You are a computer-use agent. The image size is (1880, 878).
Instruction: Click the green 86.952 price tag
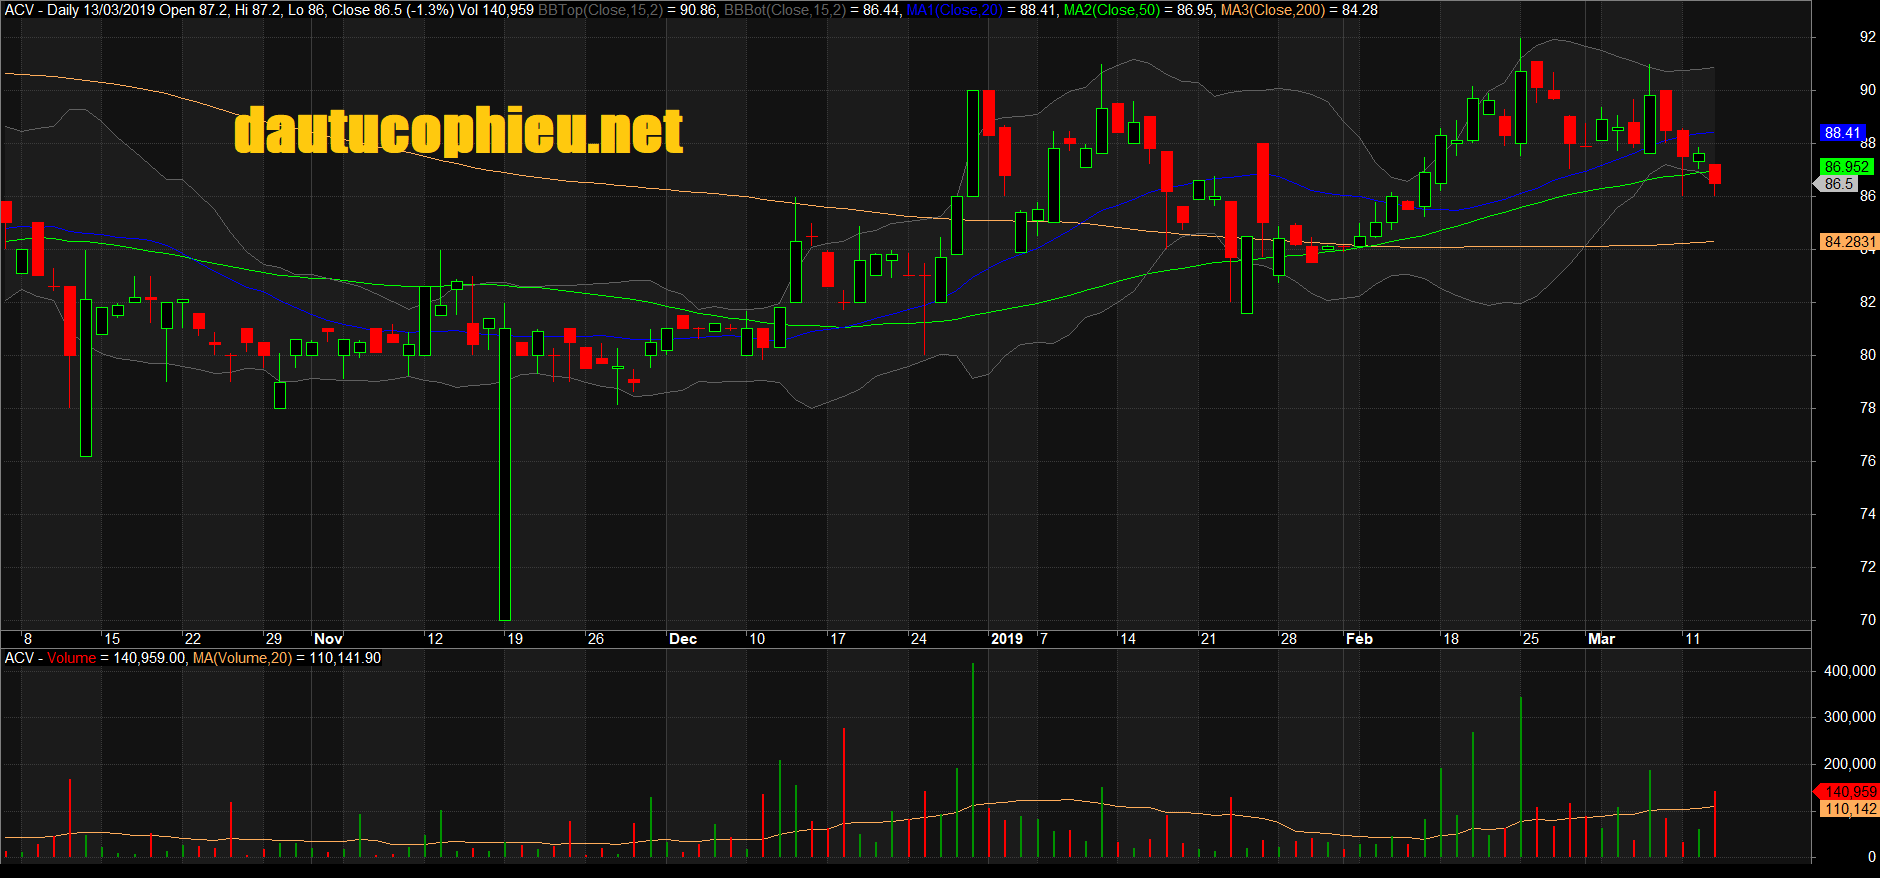(x=1845, y=167)
